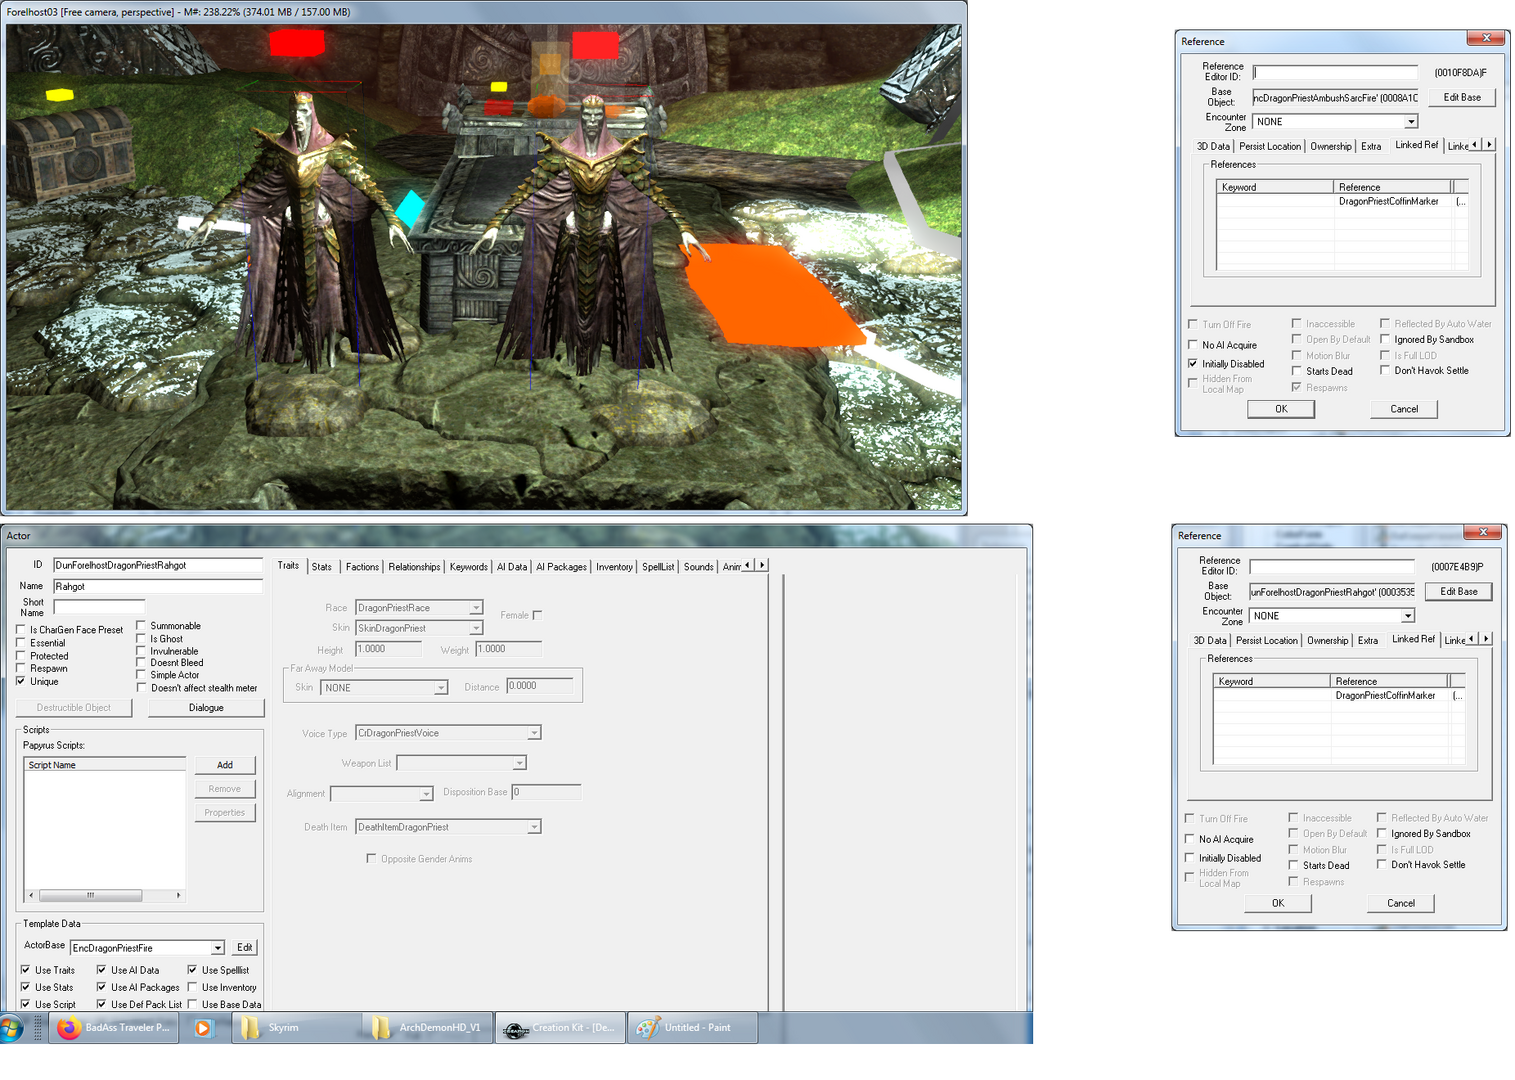Viewport: 1515px width, 1080px height.
Task: Open Windows Start orb on taskbar
Action: 12,1028
